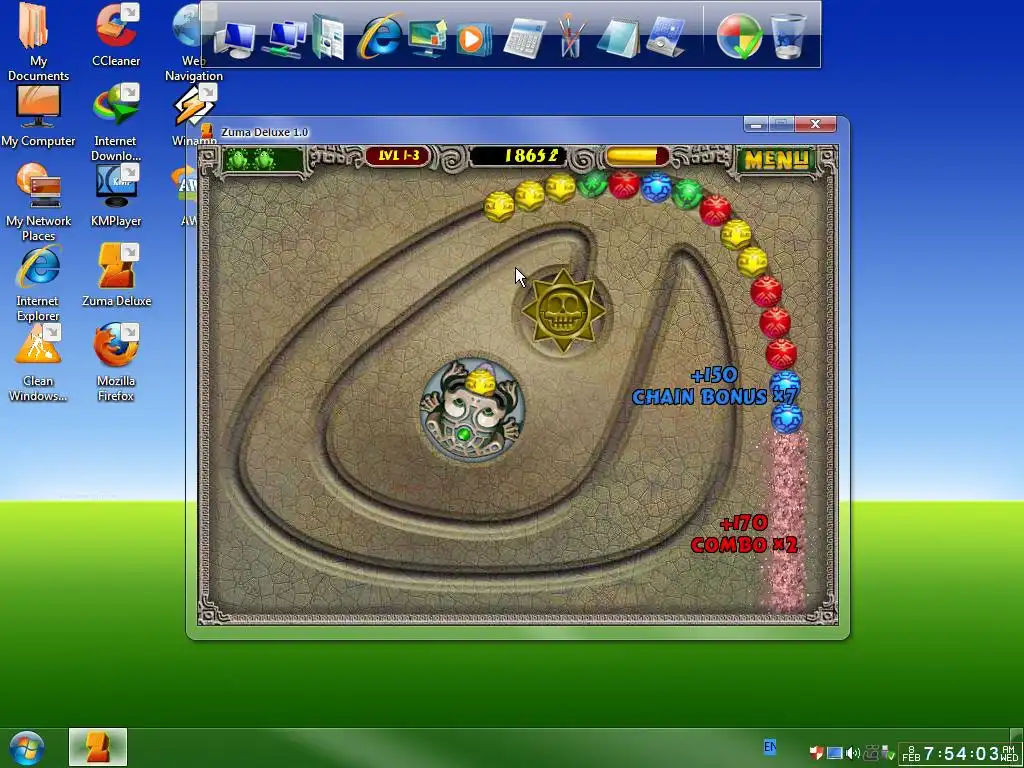Click the CHAIN BONUS x7 popup text
Screen dimensions: 1024x768
point(714,396)
